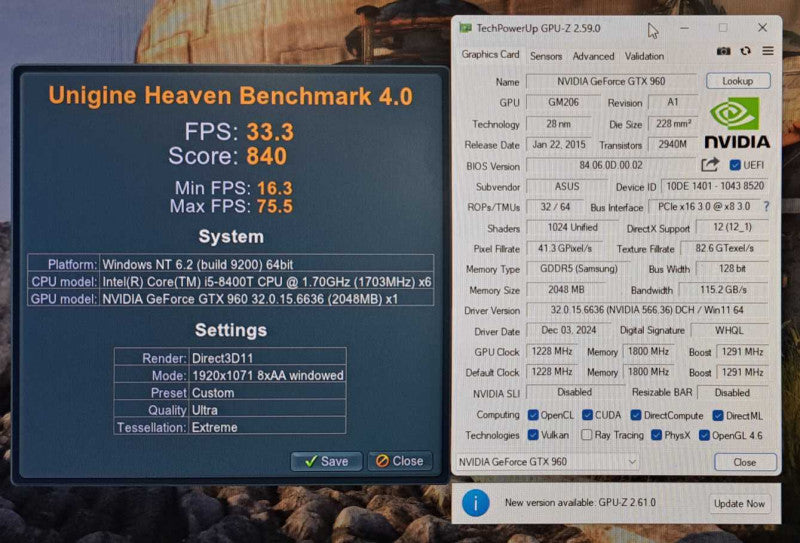Click the CPU model row Intel Core i5-8400T
800x543 pixels.
coord(231,282)
